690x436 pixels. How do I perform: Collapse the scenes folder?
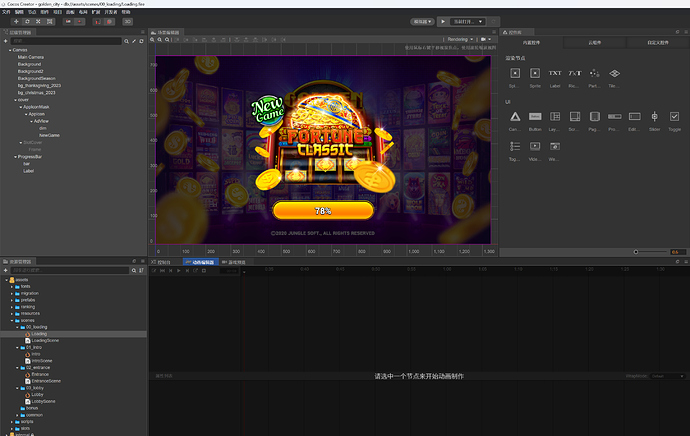(x=12, y=321)
